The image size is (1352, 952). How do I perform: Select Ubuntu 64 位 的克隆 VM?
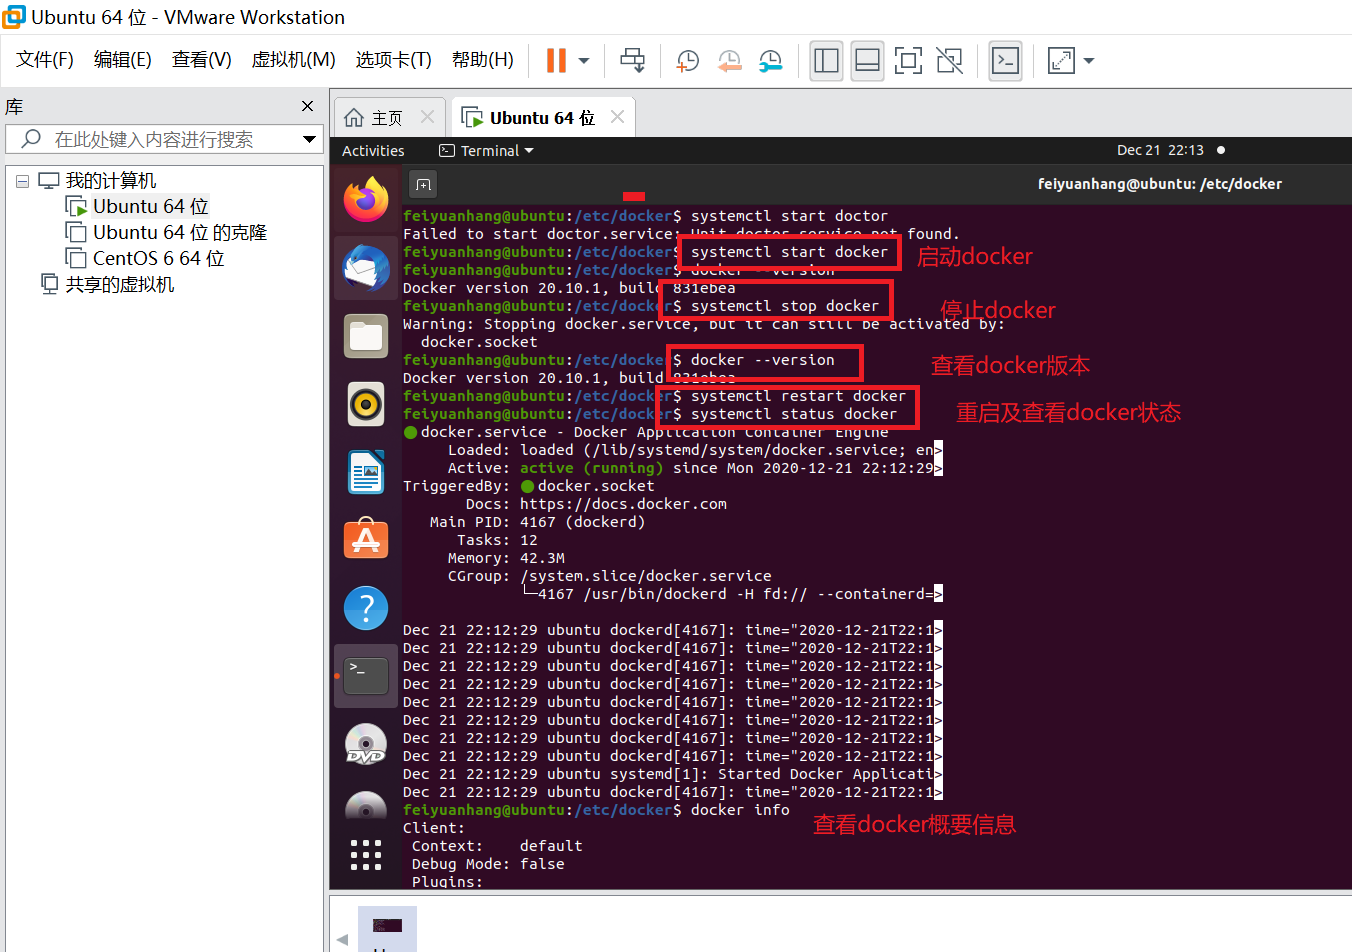point(180,232)
